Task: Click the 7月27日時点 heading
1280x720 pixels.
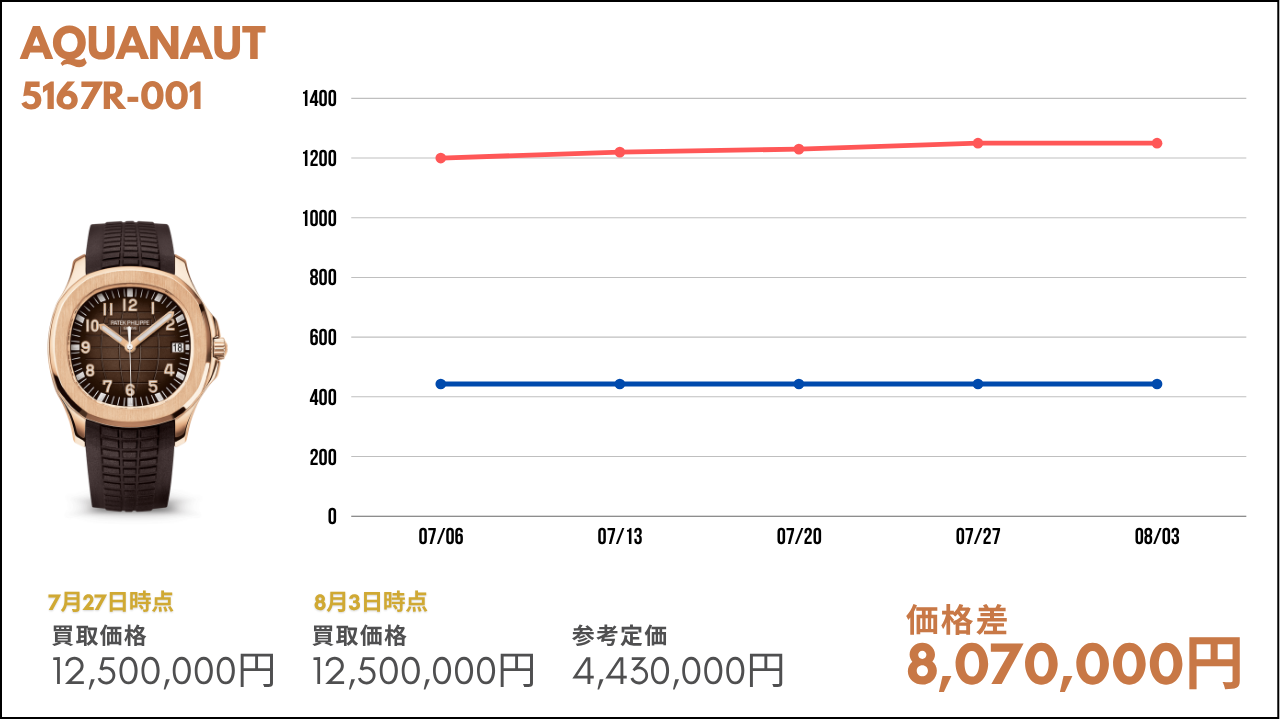Action: 110,602
